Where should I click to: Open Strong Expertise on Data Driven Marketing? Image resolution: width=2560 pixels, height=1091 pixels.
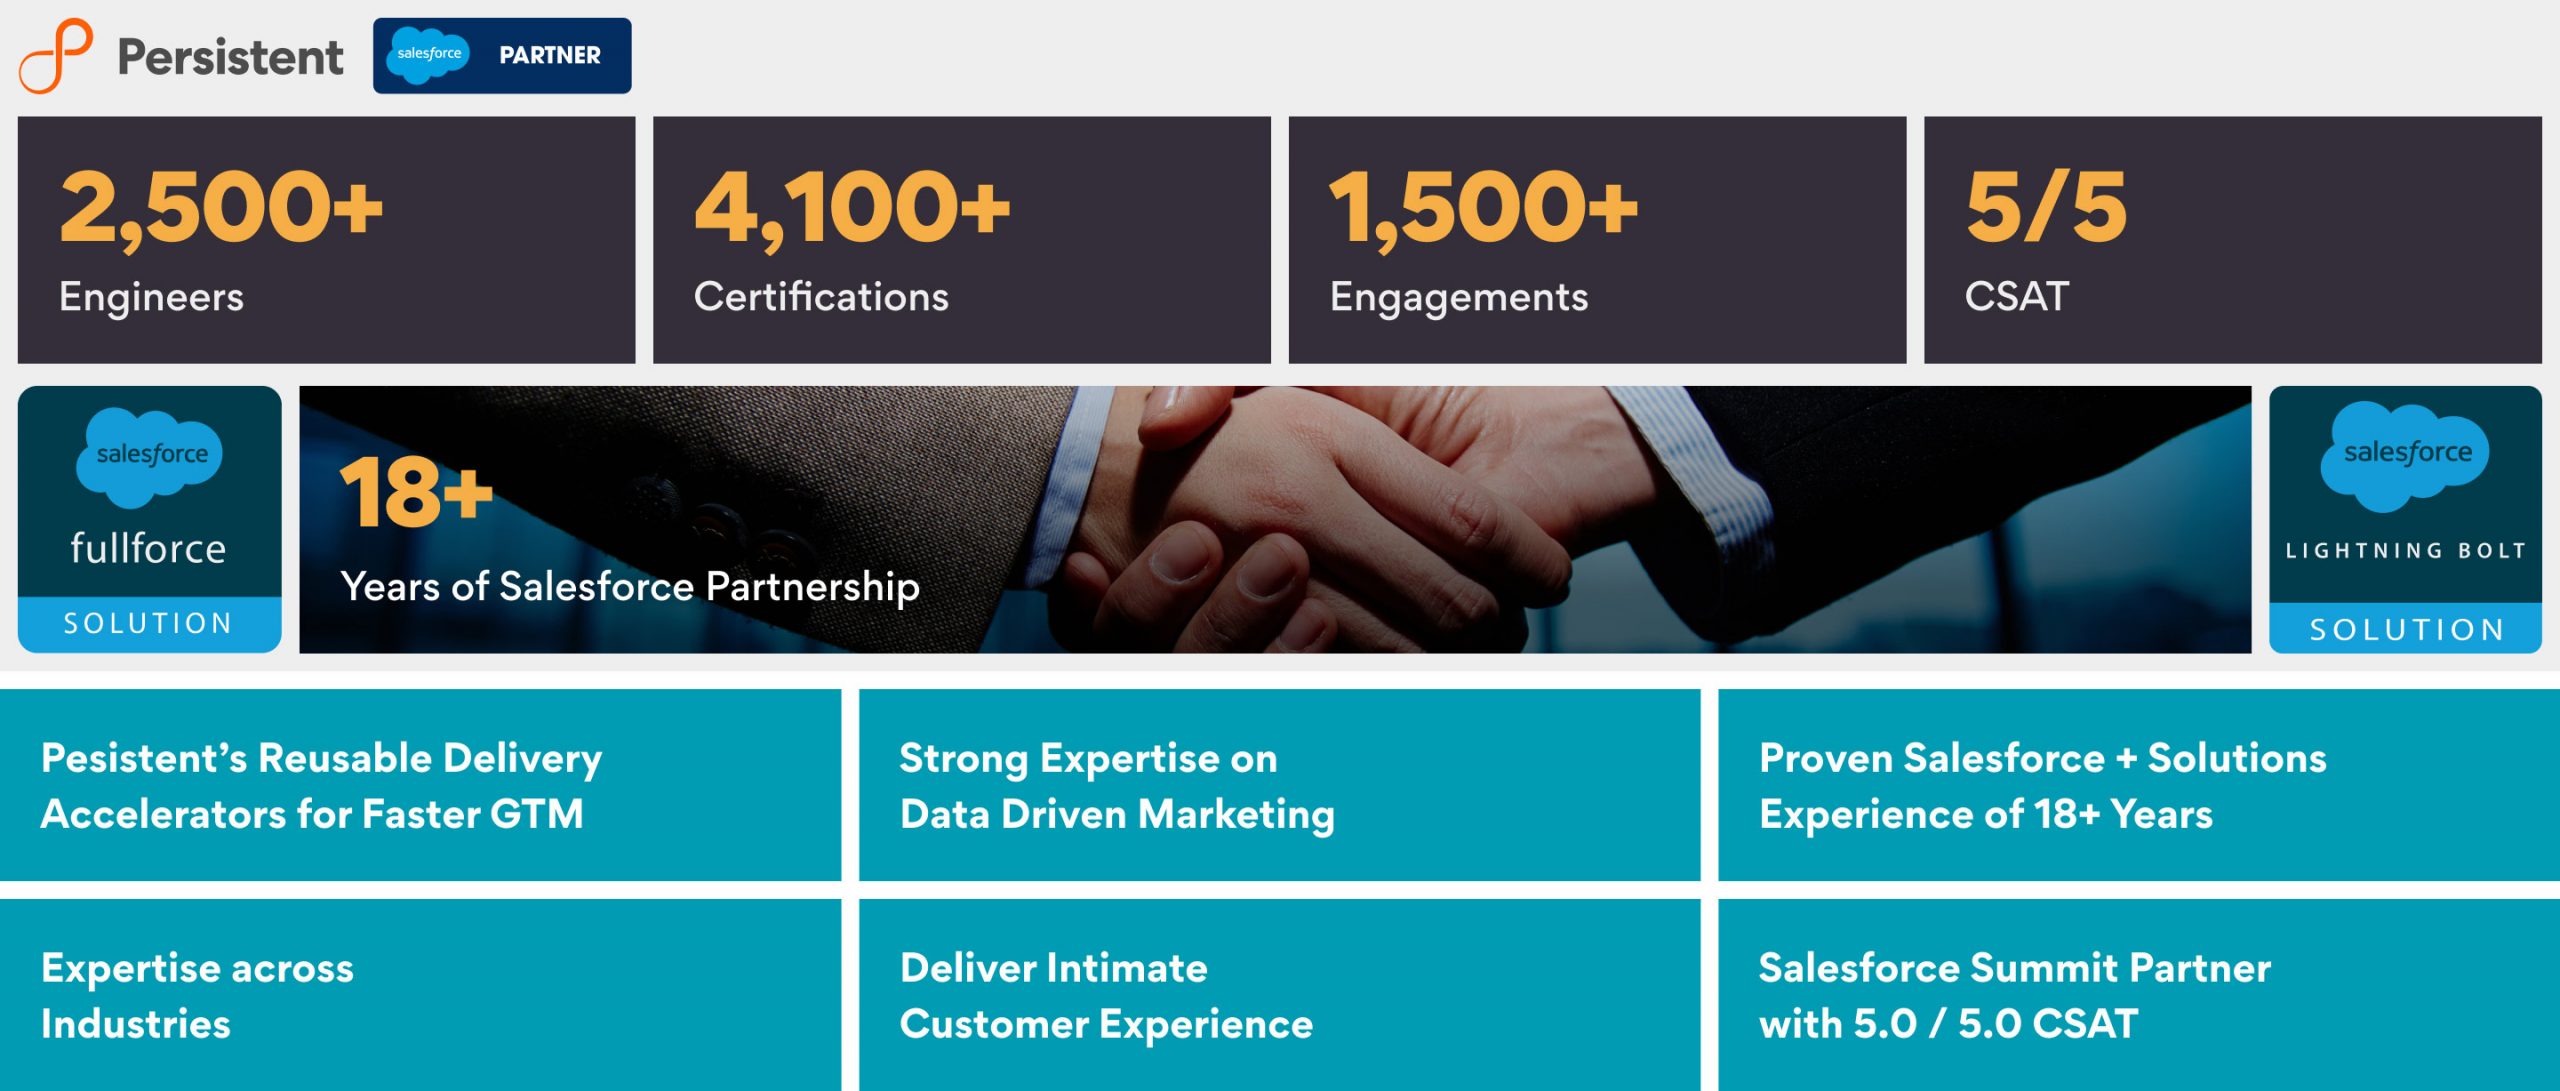pyautogui.click(x=1280, y=785)
